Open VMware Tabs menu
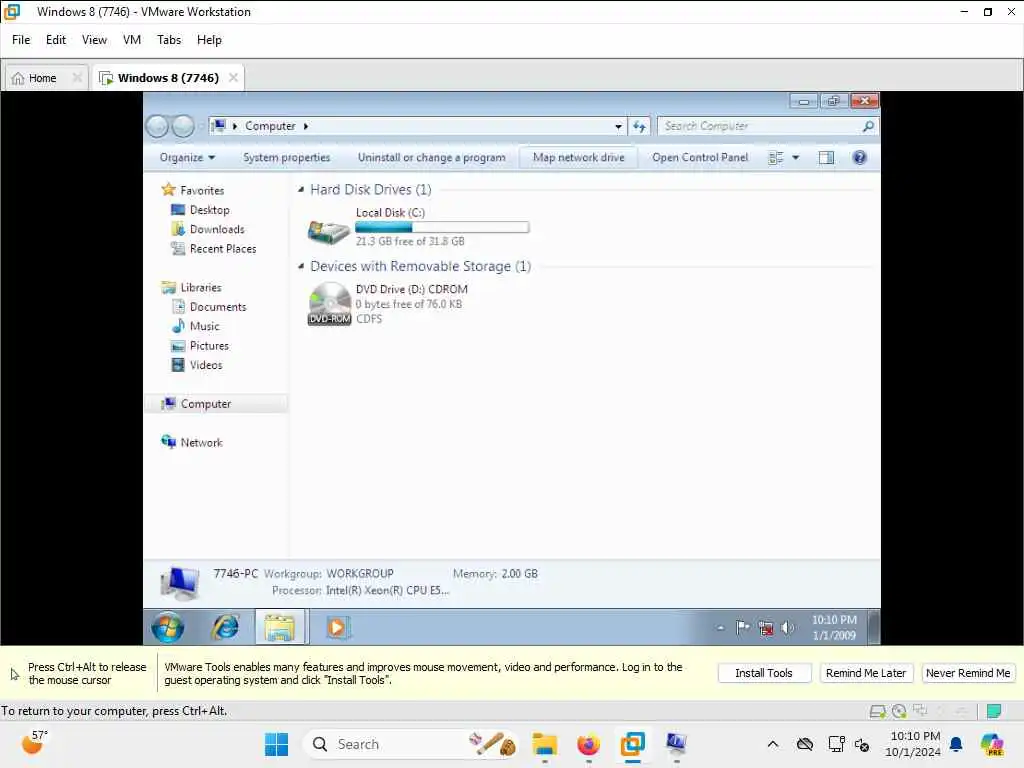Viewport: 1024px width, 768px height. coord(168,40)
